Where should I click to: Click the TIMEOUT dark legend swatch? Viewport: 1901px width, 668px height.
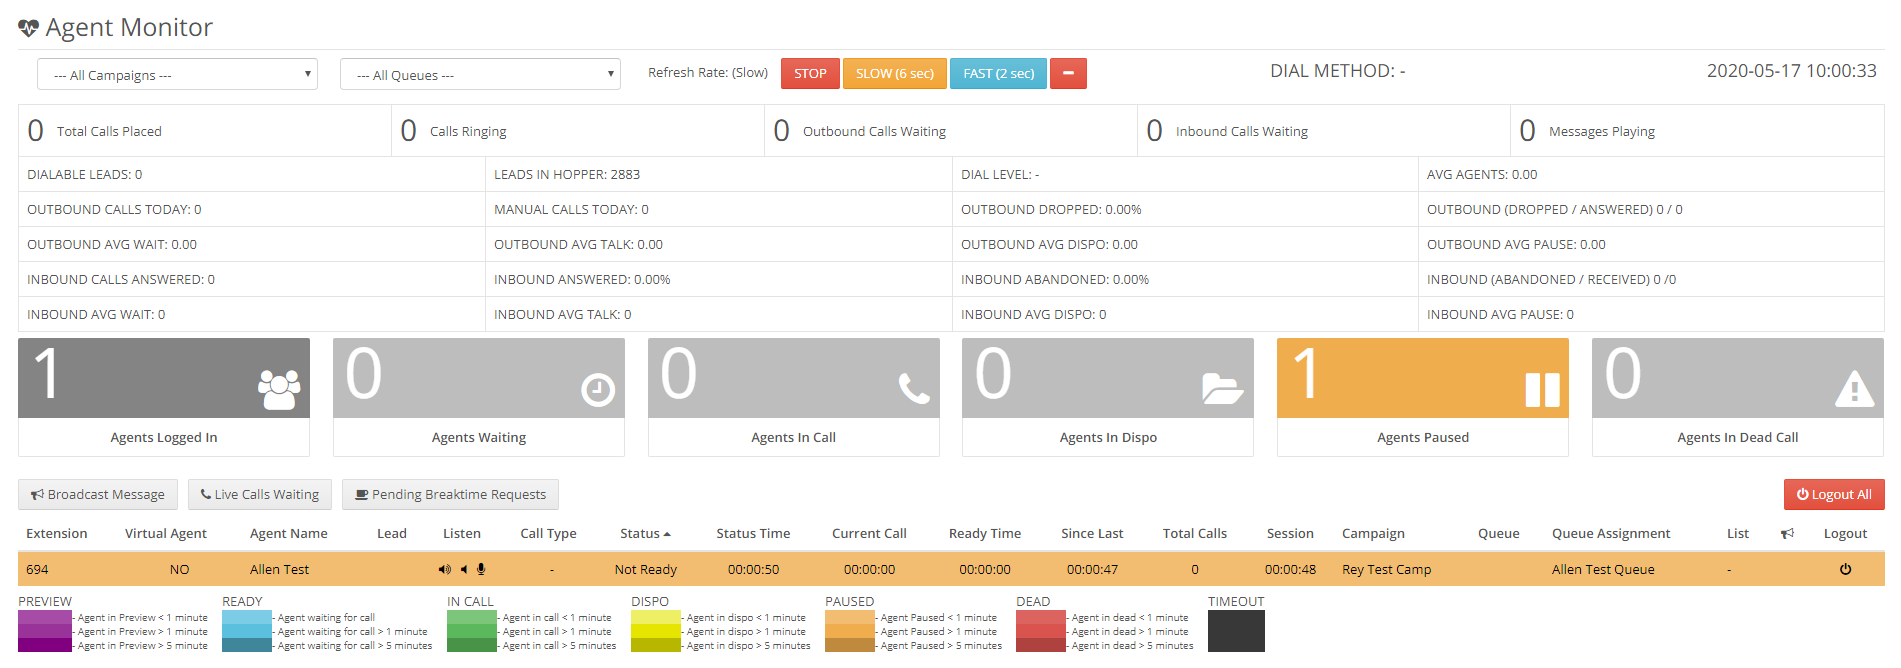click(x=1236, y=631)
